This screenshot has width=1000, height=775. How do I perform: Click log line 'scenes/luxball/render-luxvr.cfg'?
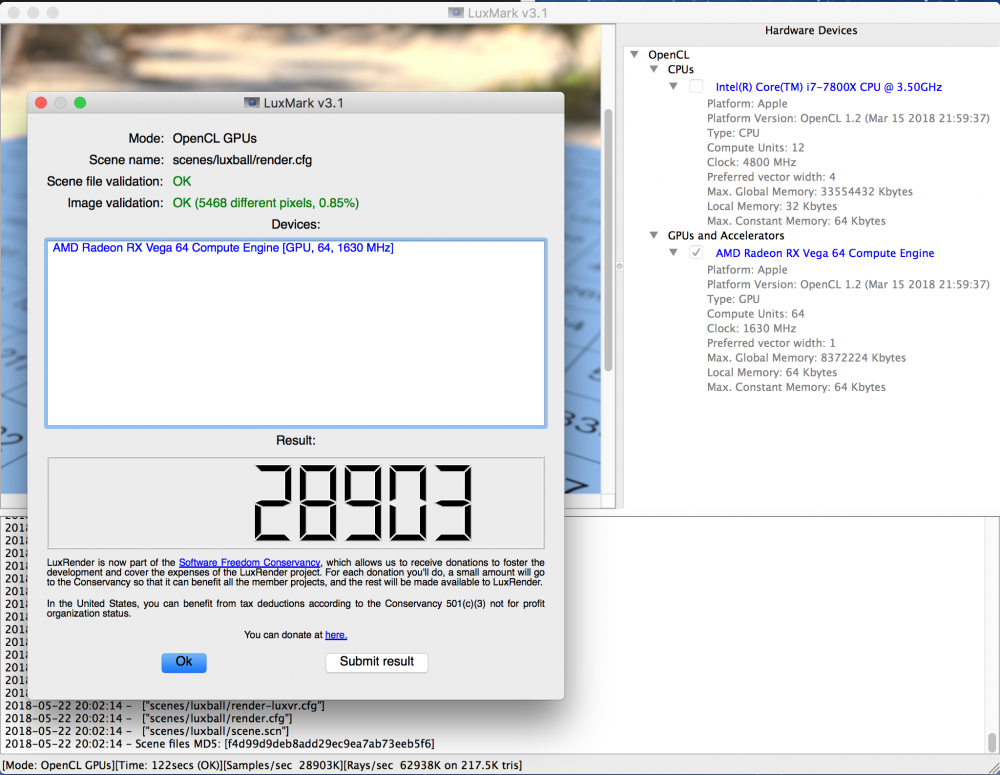(x=165, y=705)
